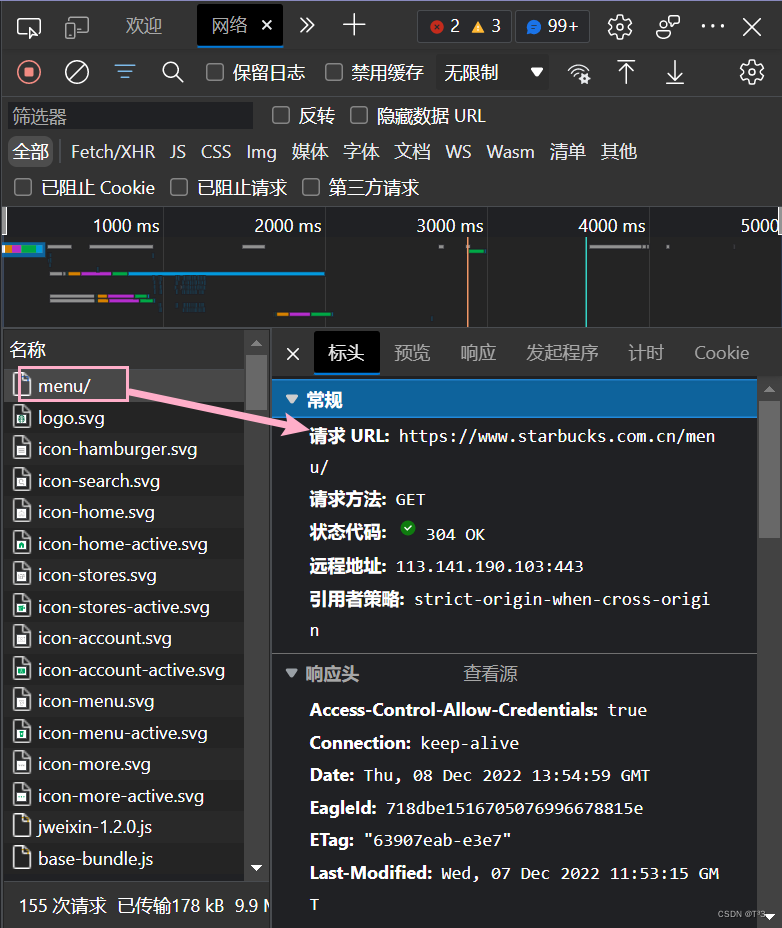The image size is (782, 928).
Task: Filter by Wasm requests
Action: (510, 152)
